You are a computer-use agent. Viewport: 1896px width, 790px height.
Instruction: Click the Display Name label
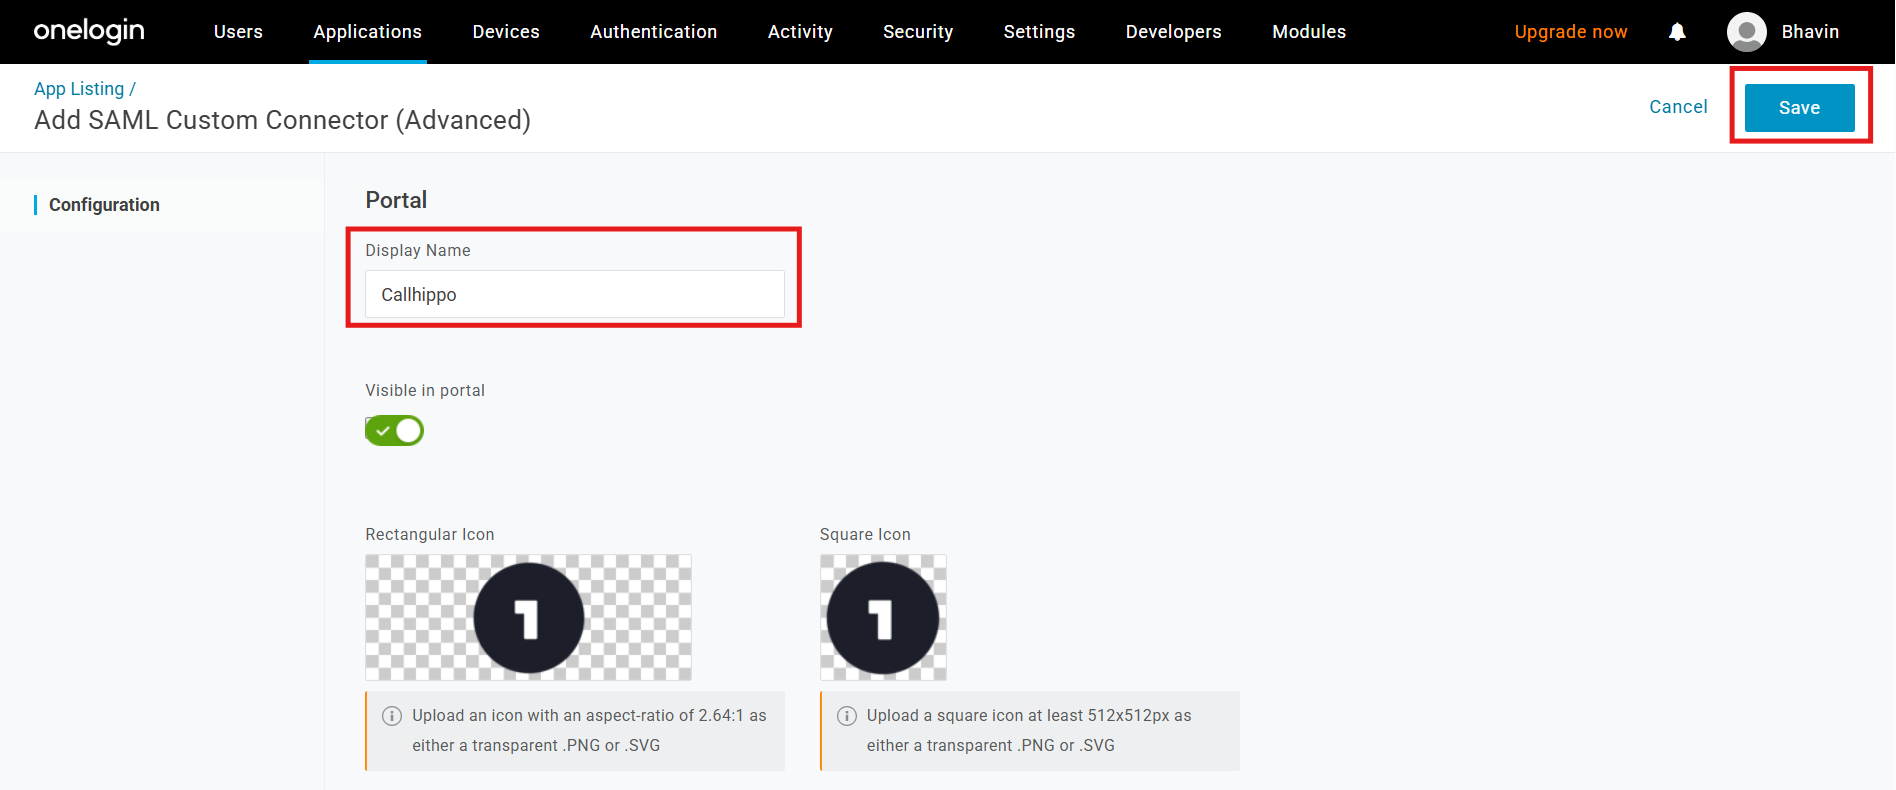click(418, 251)
